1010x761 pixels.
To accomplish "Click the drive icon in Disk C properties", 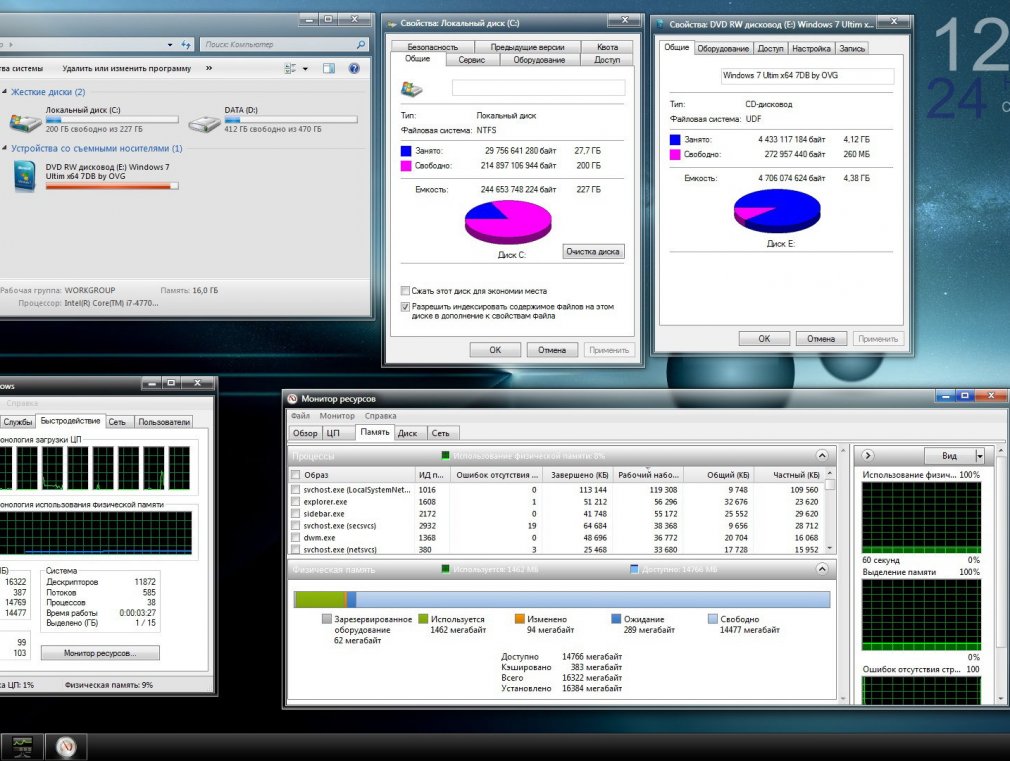I will pyautogui.click(x=412, y=89).
